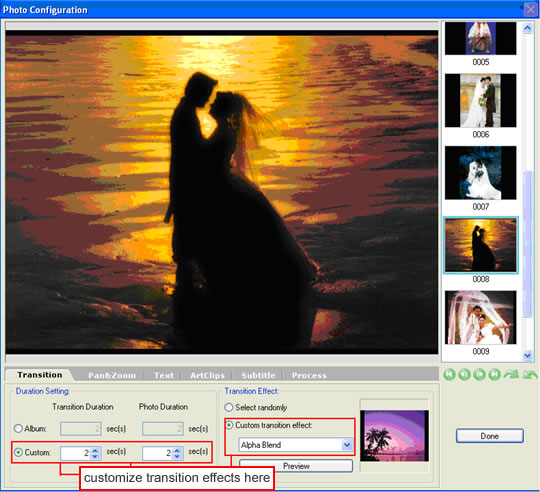Click the transition effect preview image
Image resolution: width=540 pixels, height=492 pixels.
coord(394,436)
